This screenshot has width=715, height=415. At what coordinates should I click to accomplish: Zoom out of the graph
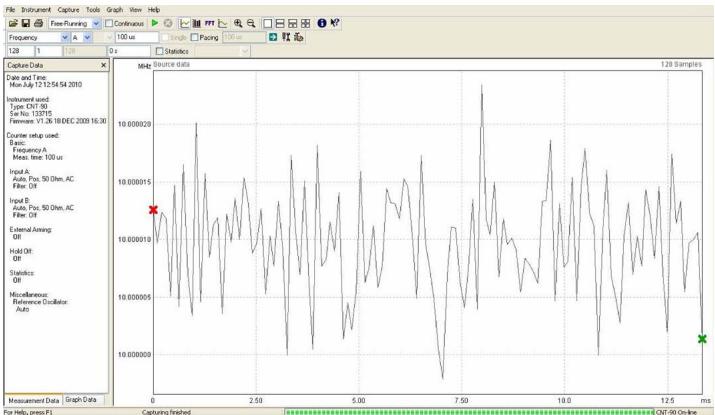click(251, 23)
